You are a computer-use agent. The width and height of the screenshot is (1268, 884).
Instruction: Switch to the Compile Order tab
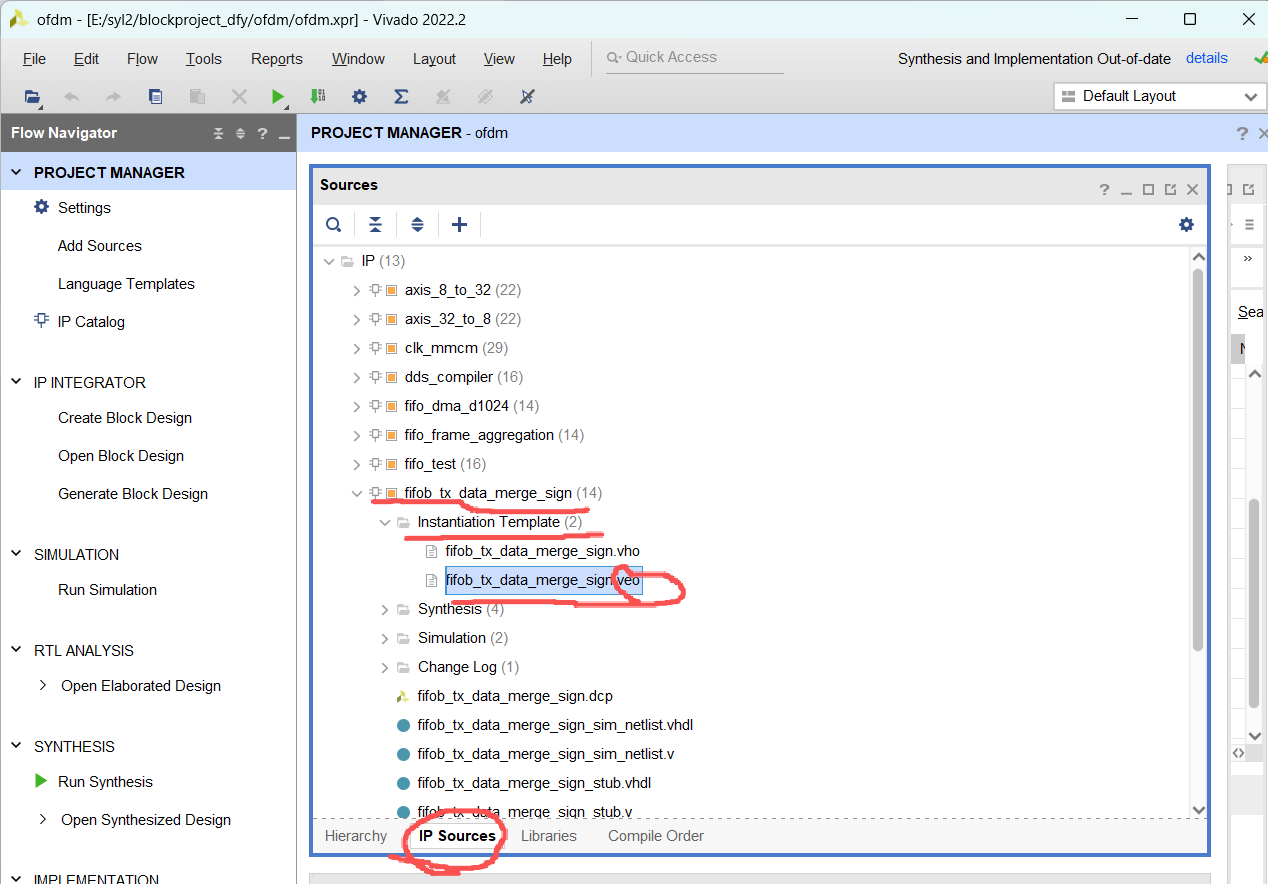[656, 836]
